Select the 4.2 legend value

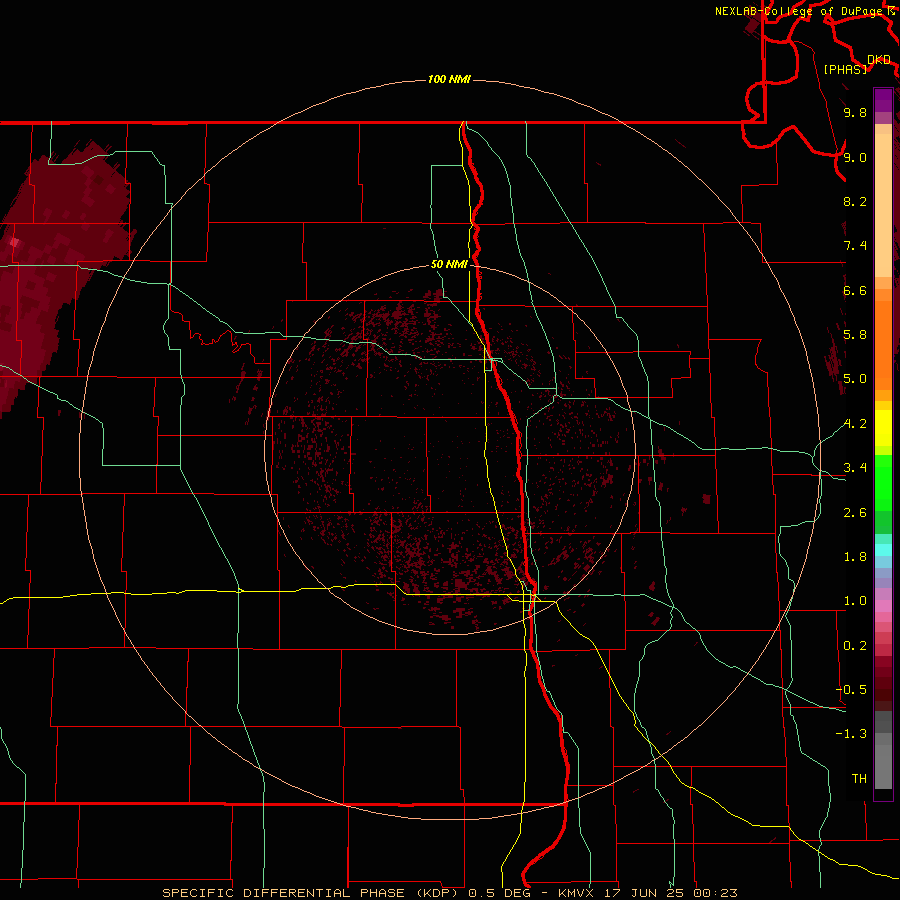pyautogui.click(x=855, y=424)
